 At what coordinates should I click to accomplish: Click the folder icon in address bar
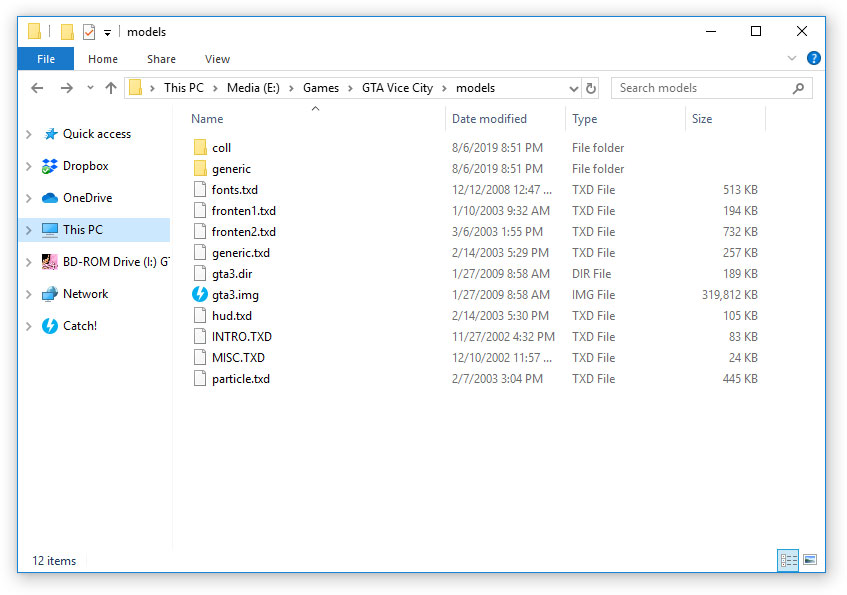[x=136, y=88]
